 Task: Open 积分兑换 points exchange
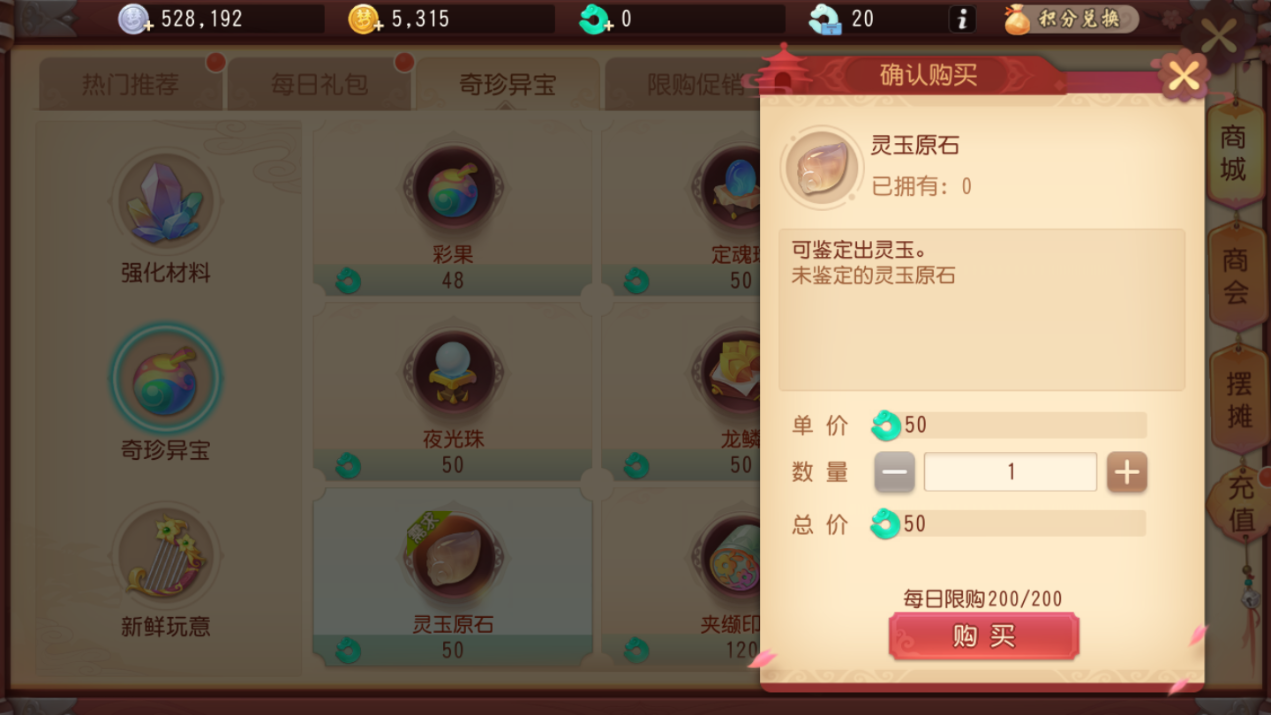point(1070,19)
